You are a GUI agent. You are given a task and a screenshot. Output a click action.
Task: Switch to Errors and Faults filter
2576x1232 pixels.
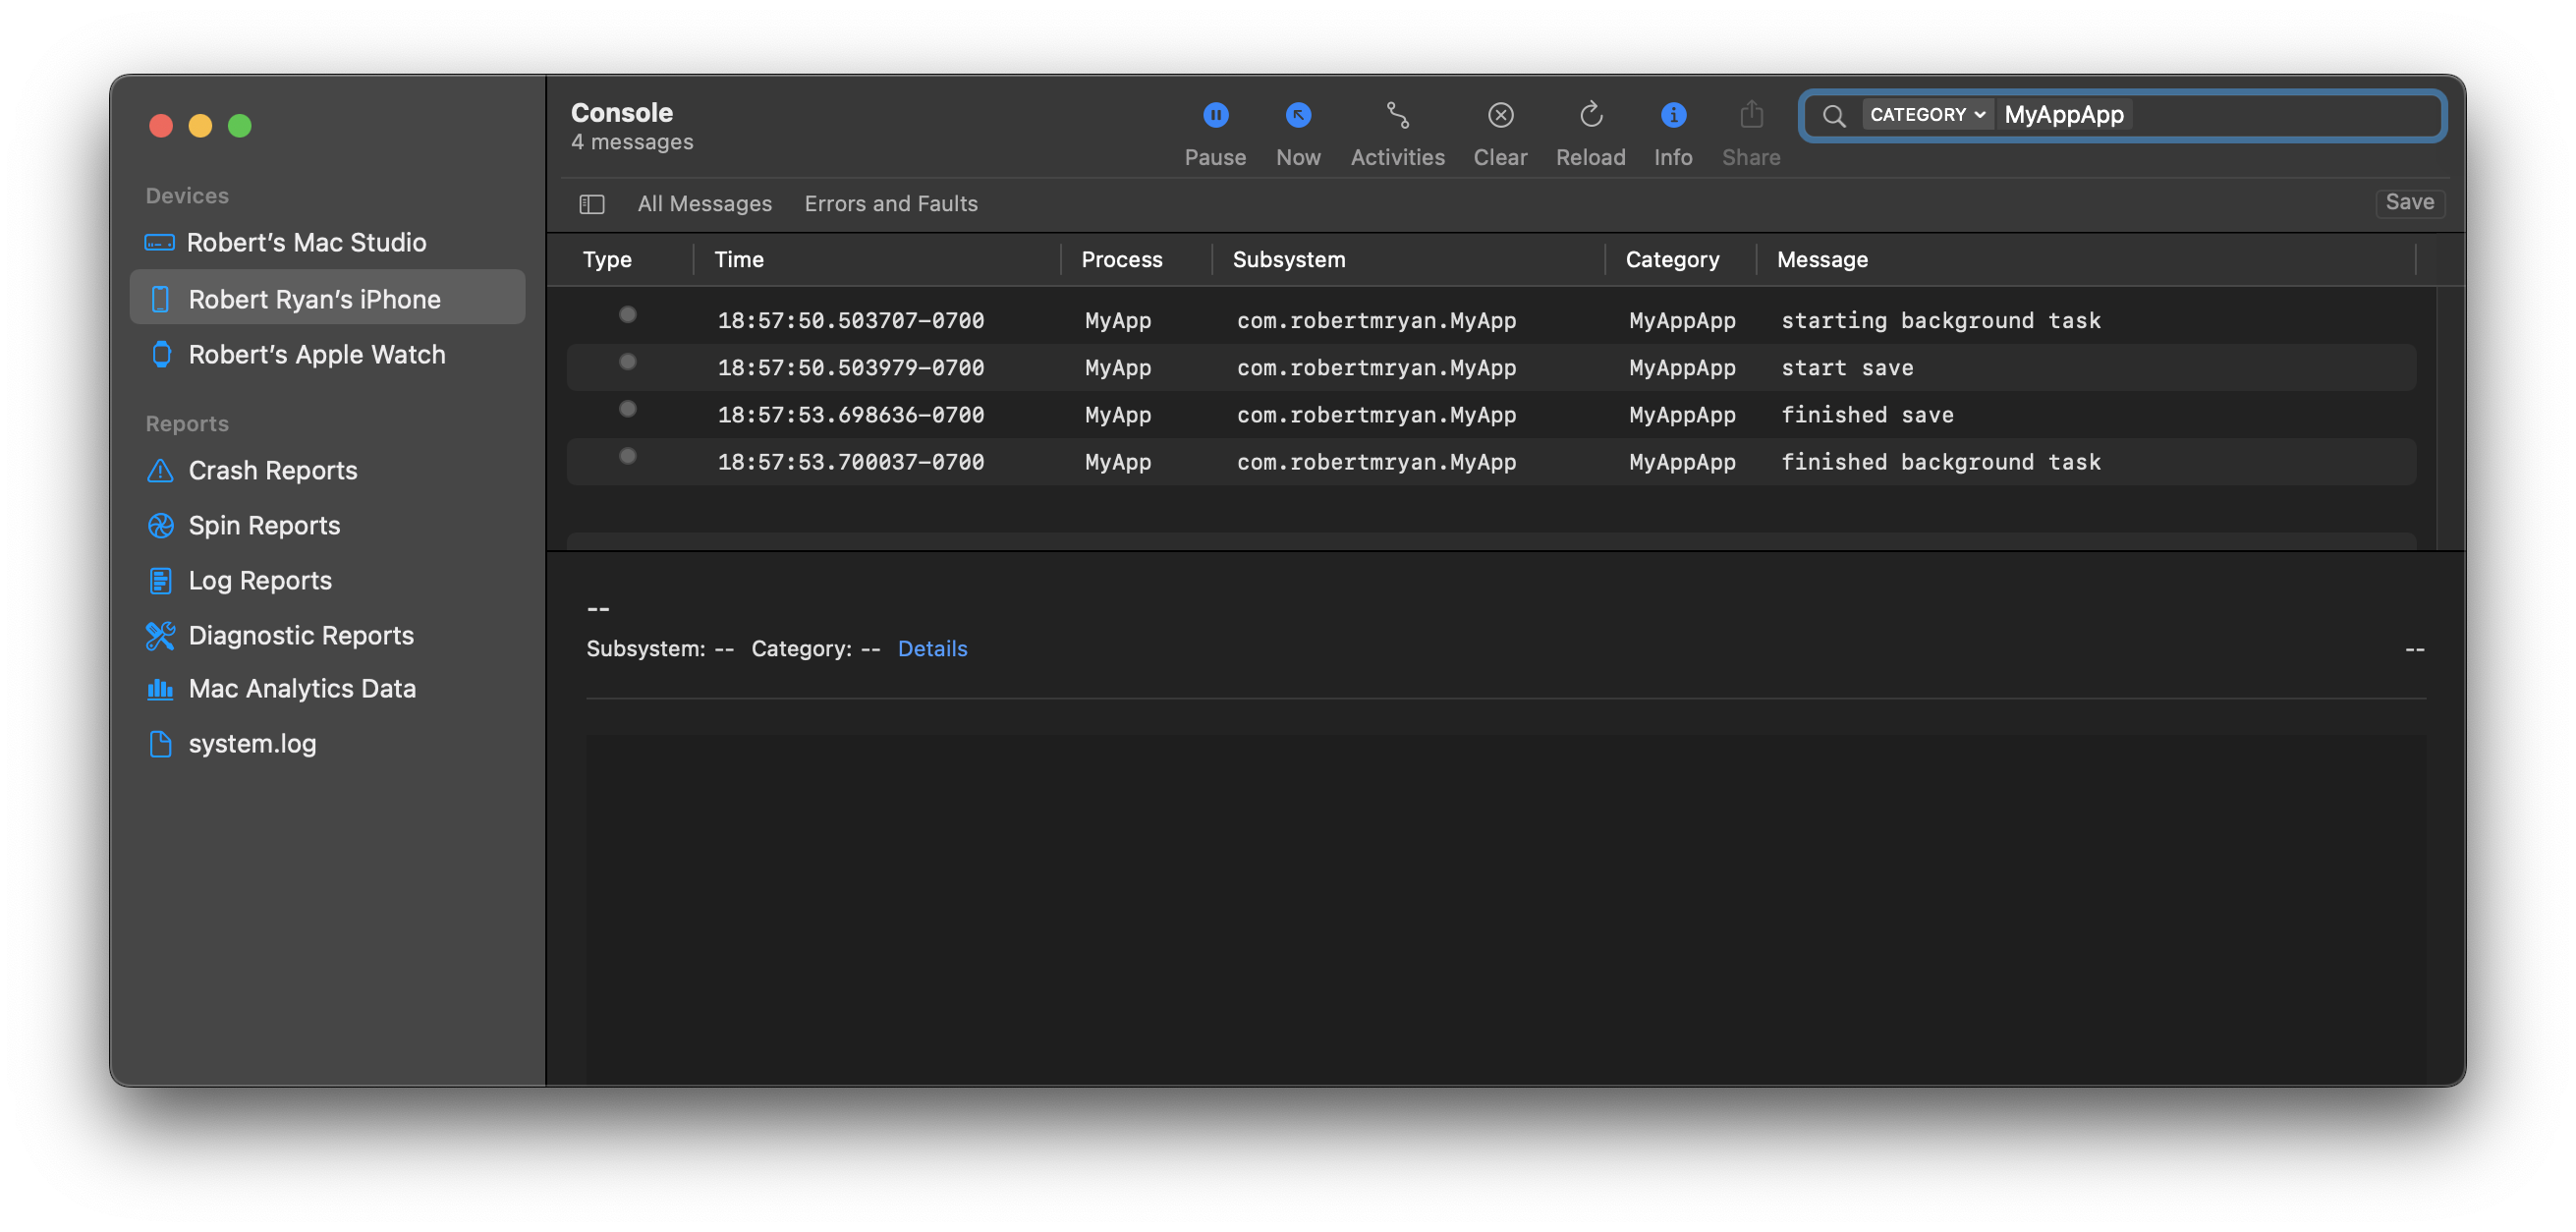coord(891,204)
